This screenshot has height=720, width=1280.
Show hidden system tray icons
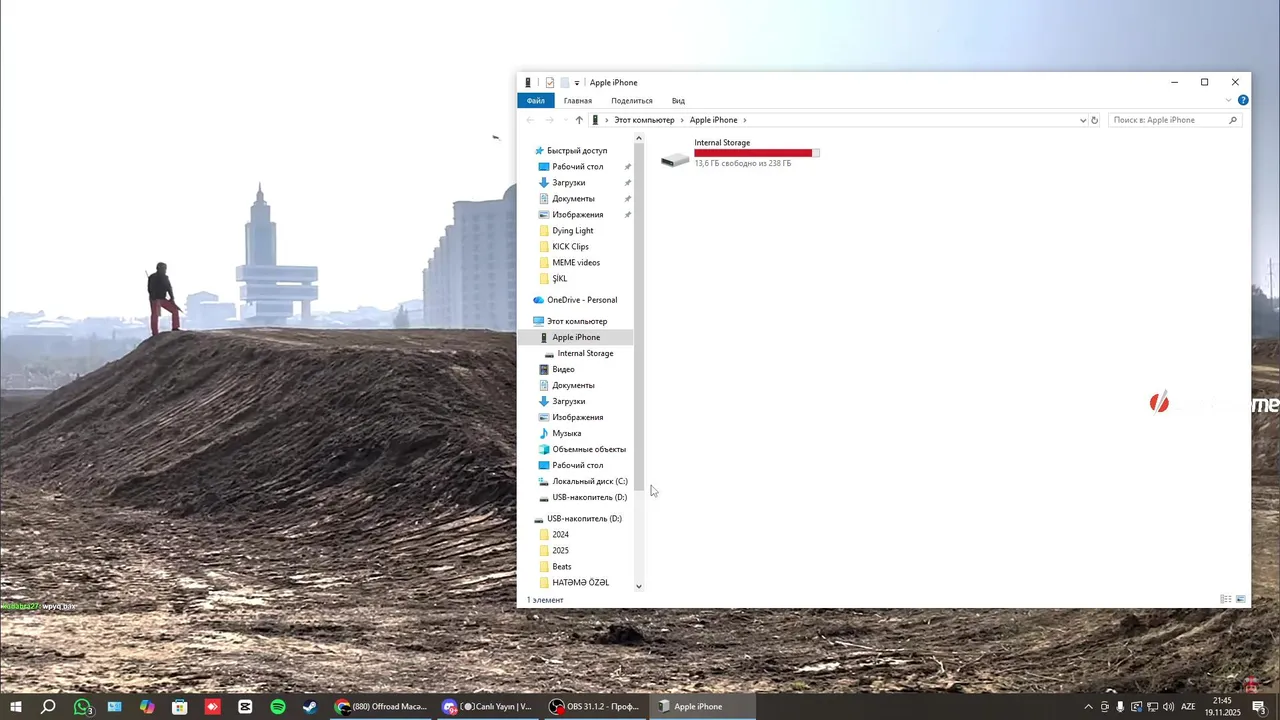(x=1088, y=707)
